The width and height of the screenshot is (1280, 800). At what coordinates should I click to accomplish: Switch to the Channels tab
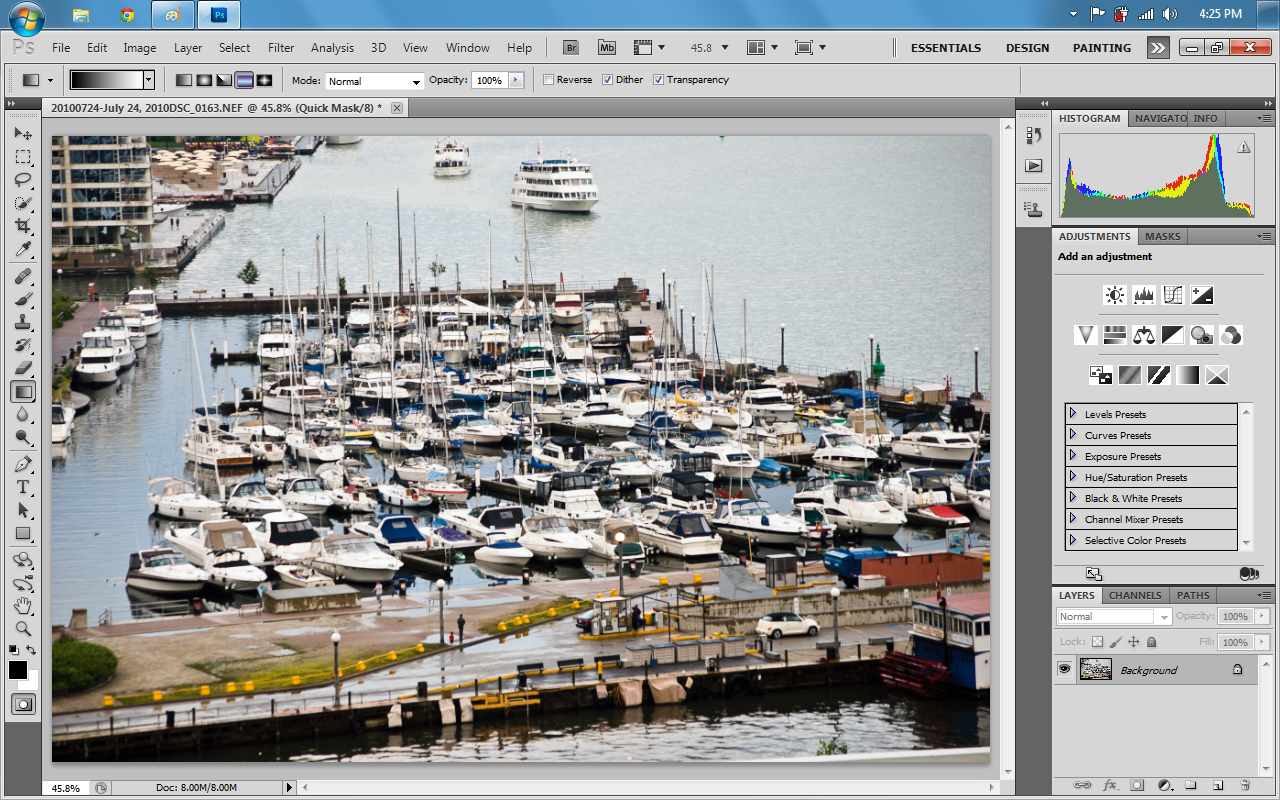[x=1135, y=595]
